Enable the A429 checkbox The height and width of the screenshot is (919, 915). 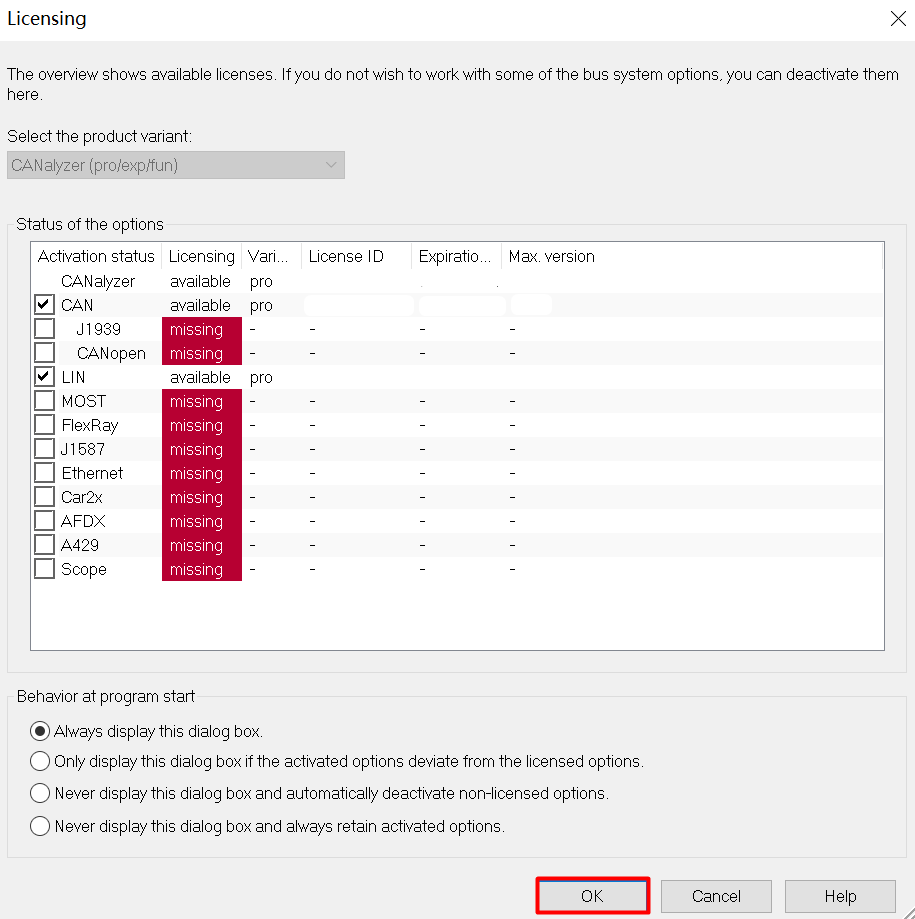coord(44,545)
